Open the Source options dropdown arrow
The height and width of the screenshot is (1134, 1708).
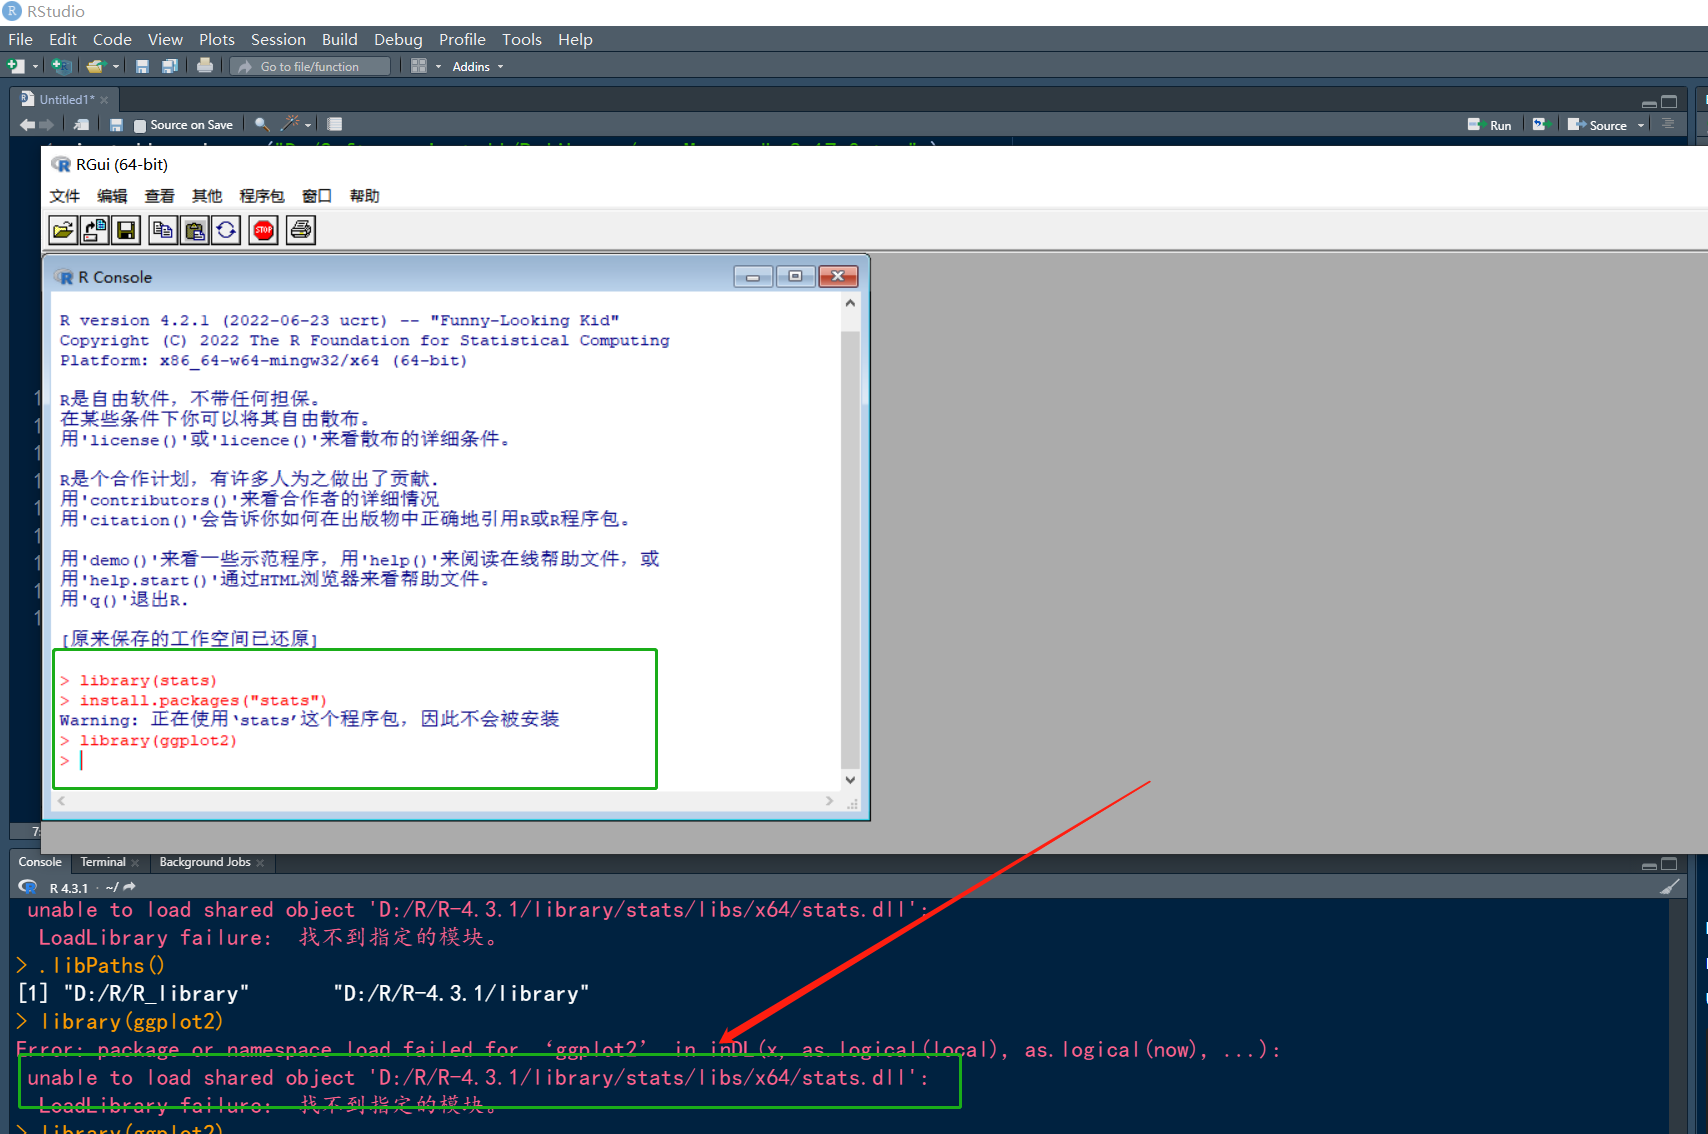point(1641,126)
